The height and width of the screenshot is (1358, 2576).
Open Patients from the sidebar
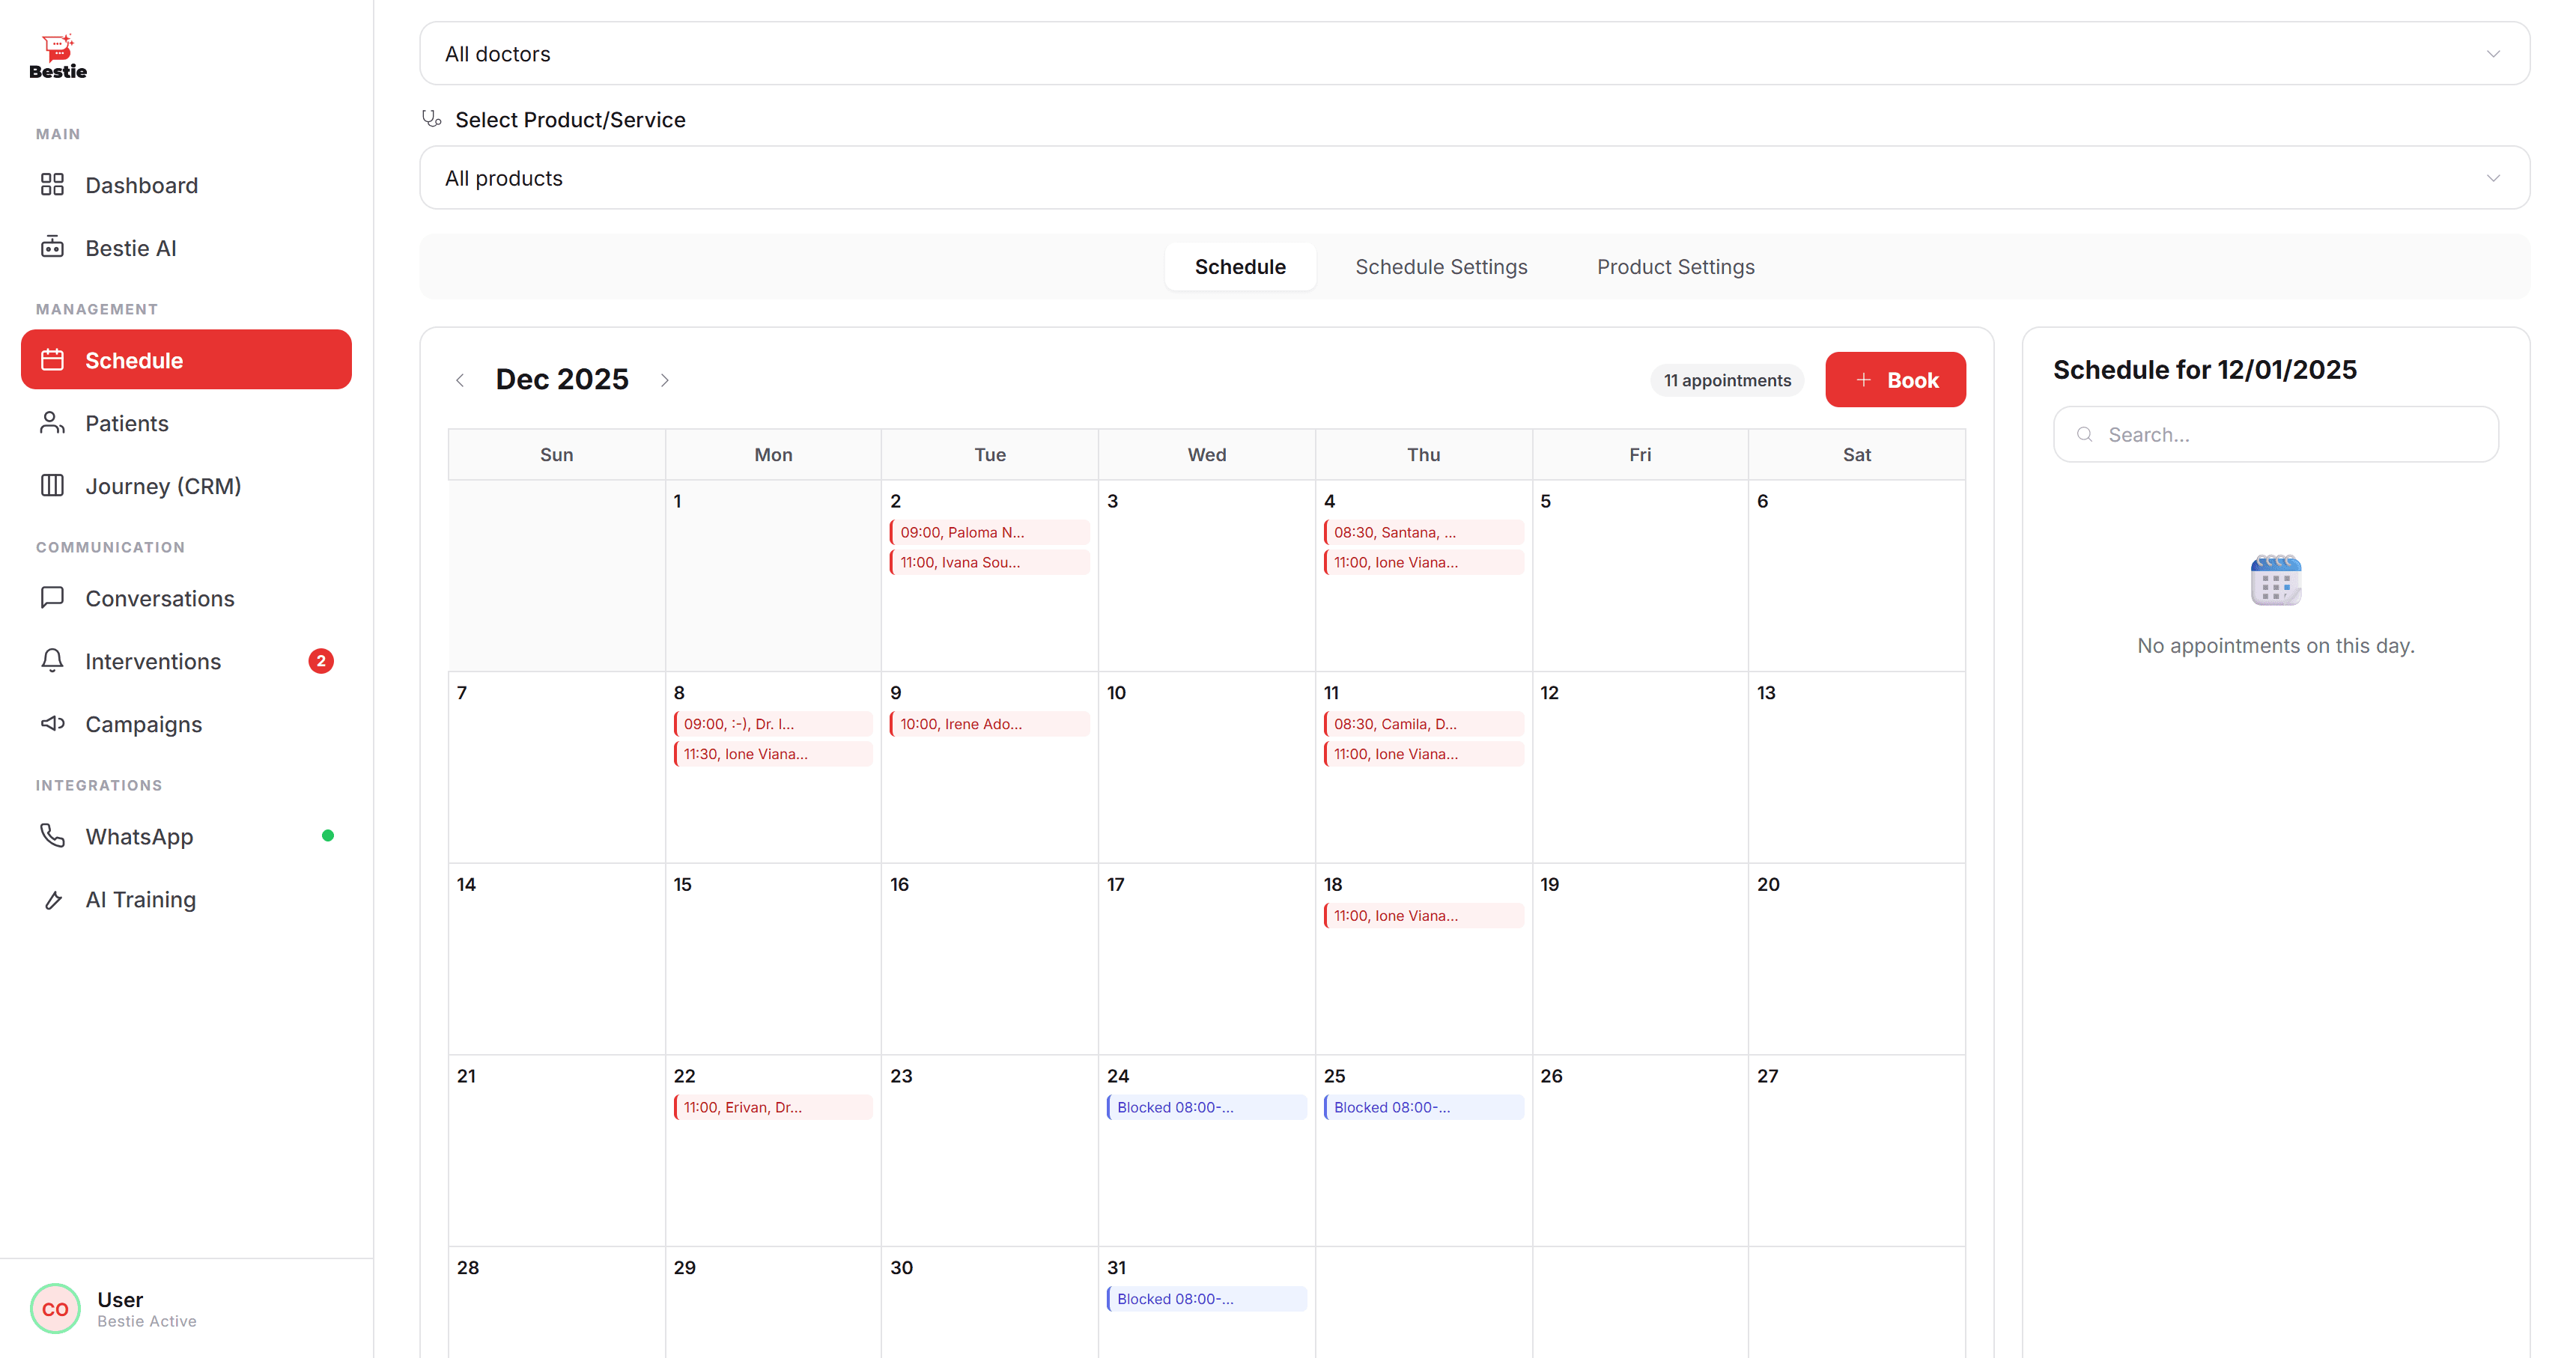coord(186,423)
